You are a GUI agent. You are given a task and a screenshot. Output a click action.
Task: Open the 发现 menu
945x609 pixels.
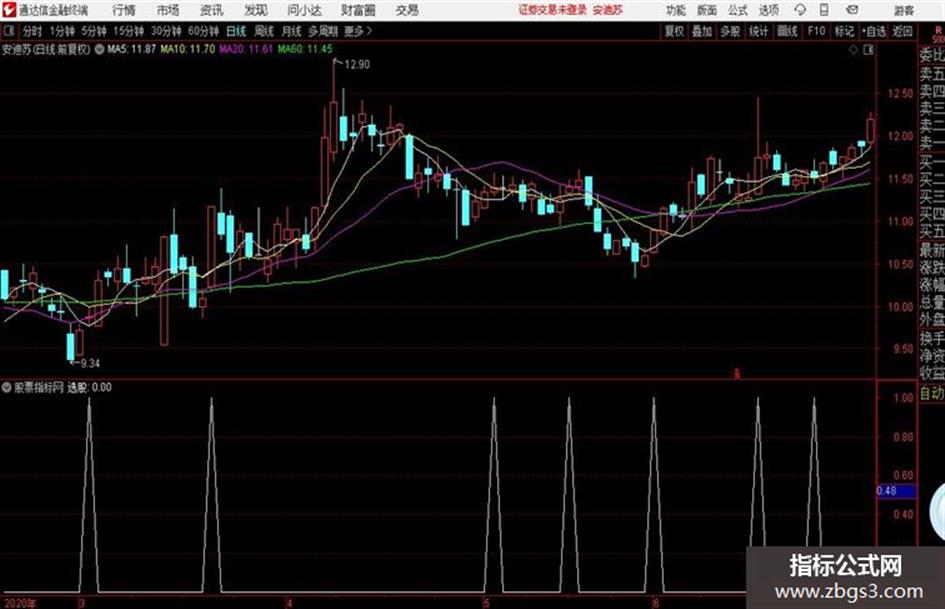[256, 10]
